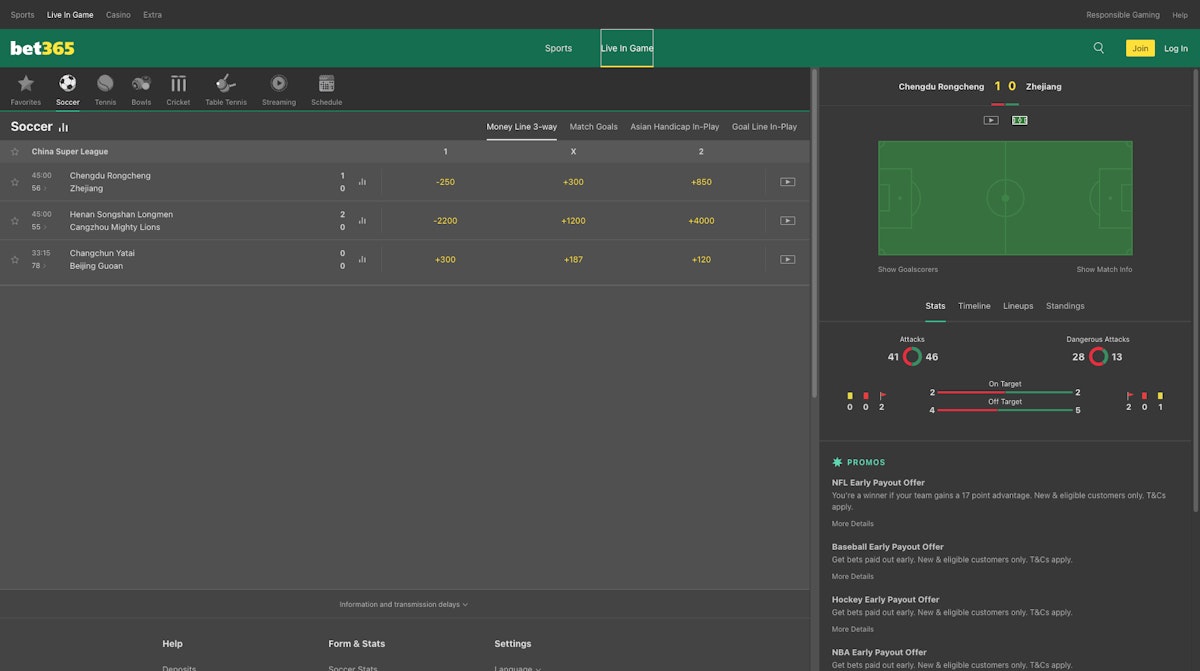1200x671 pixels.
Task: Favorite the China Super League star
Action: coord(15,152)
